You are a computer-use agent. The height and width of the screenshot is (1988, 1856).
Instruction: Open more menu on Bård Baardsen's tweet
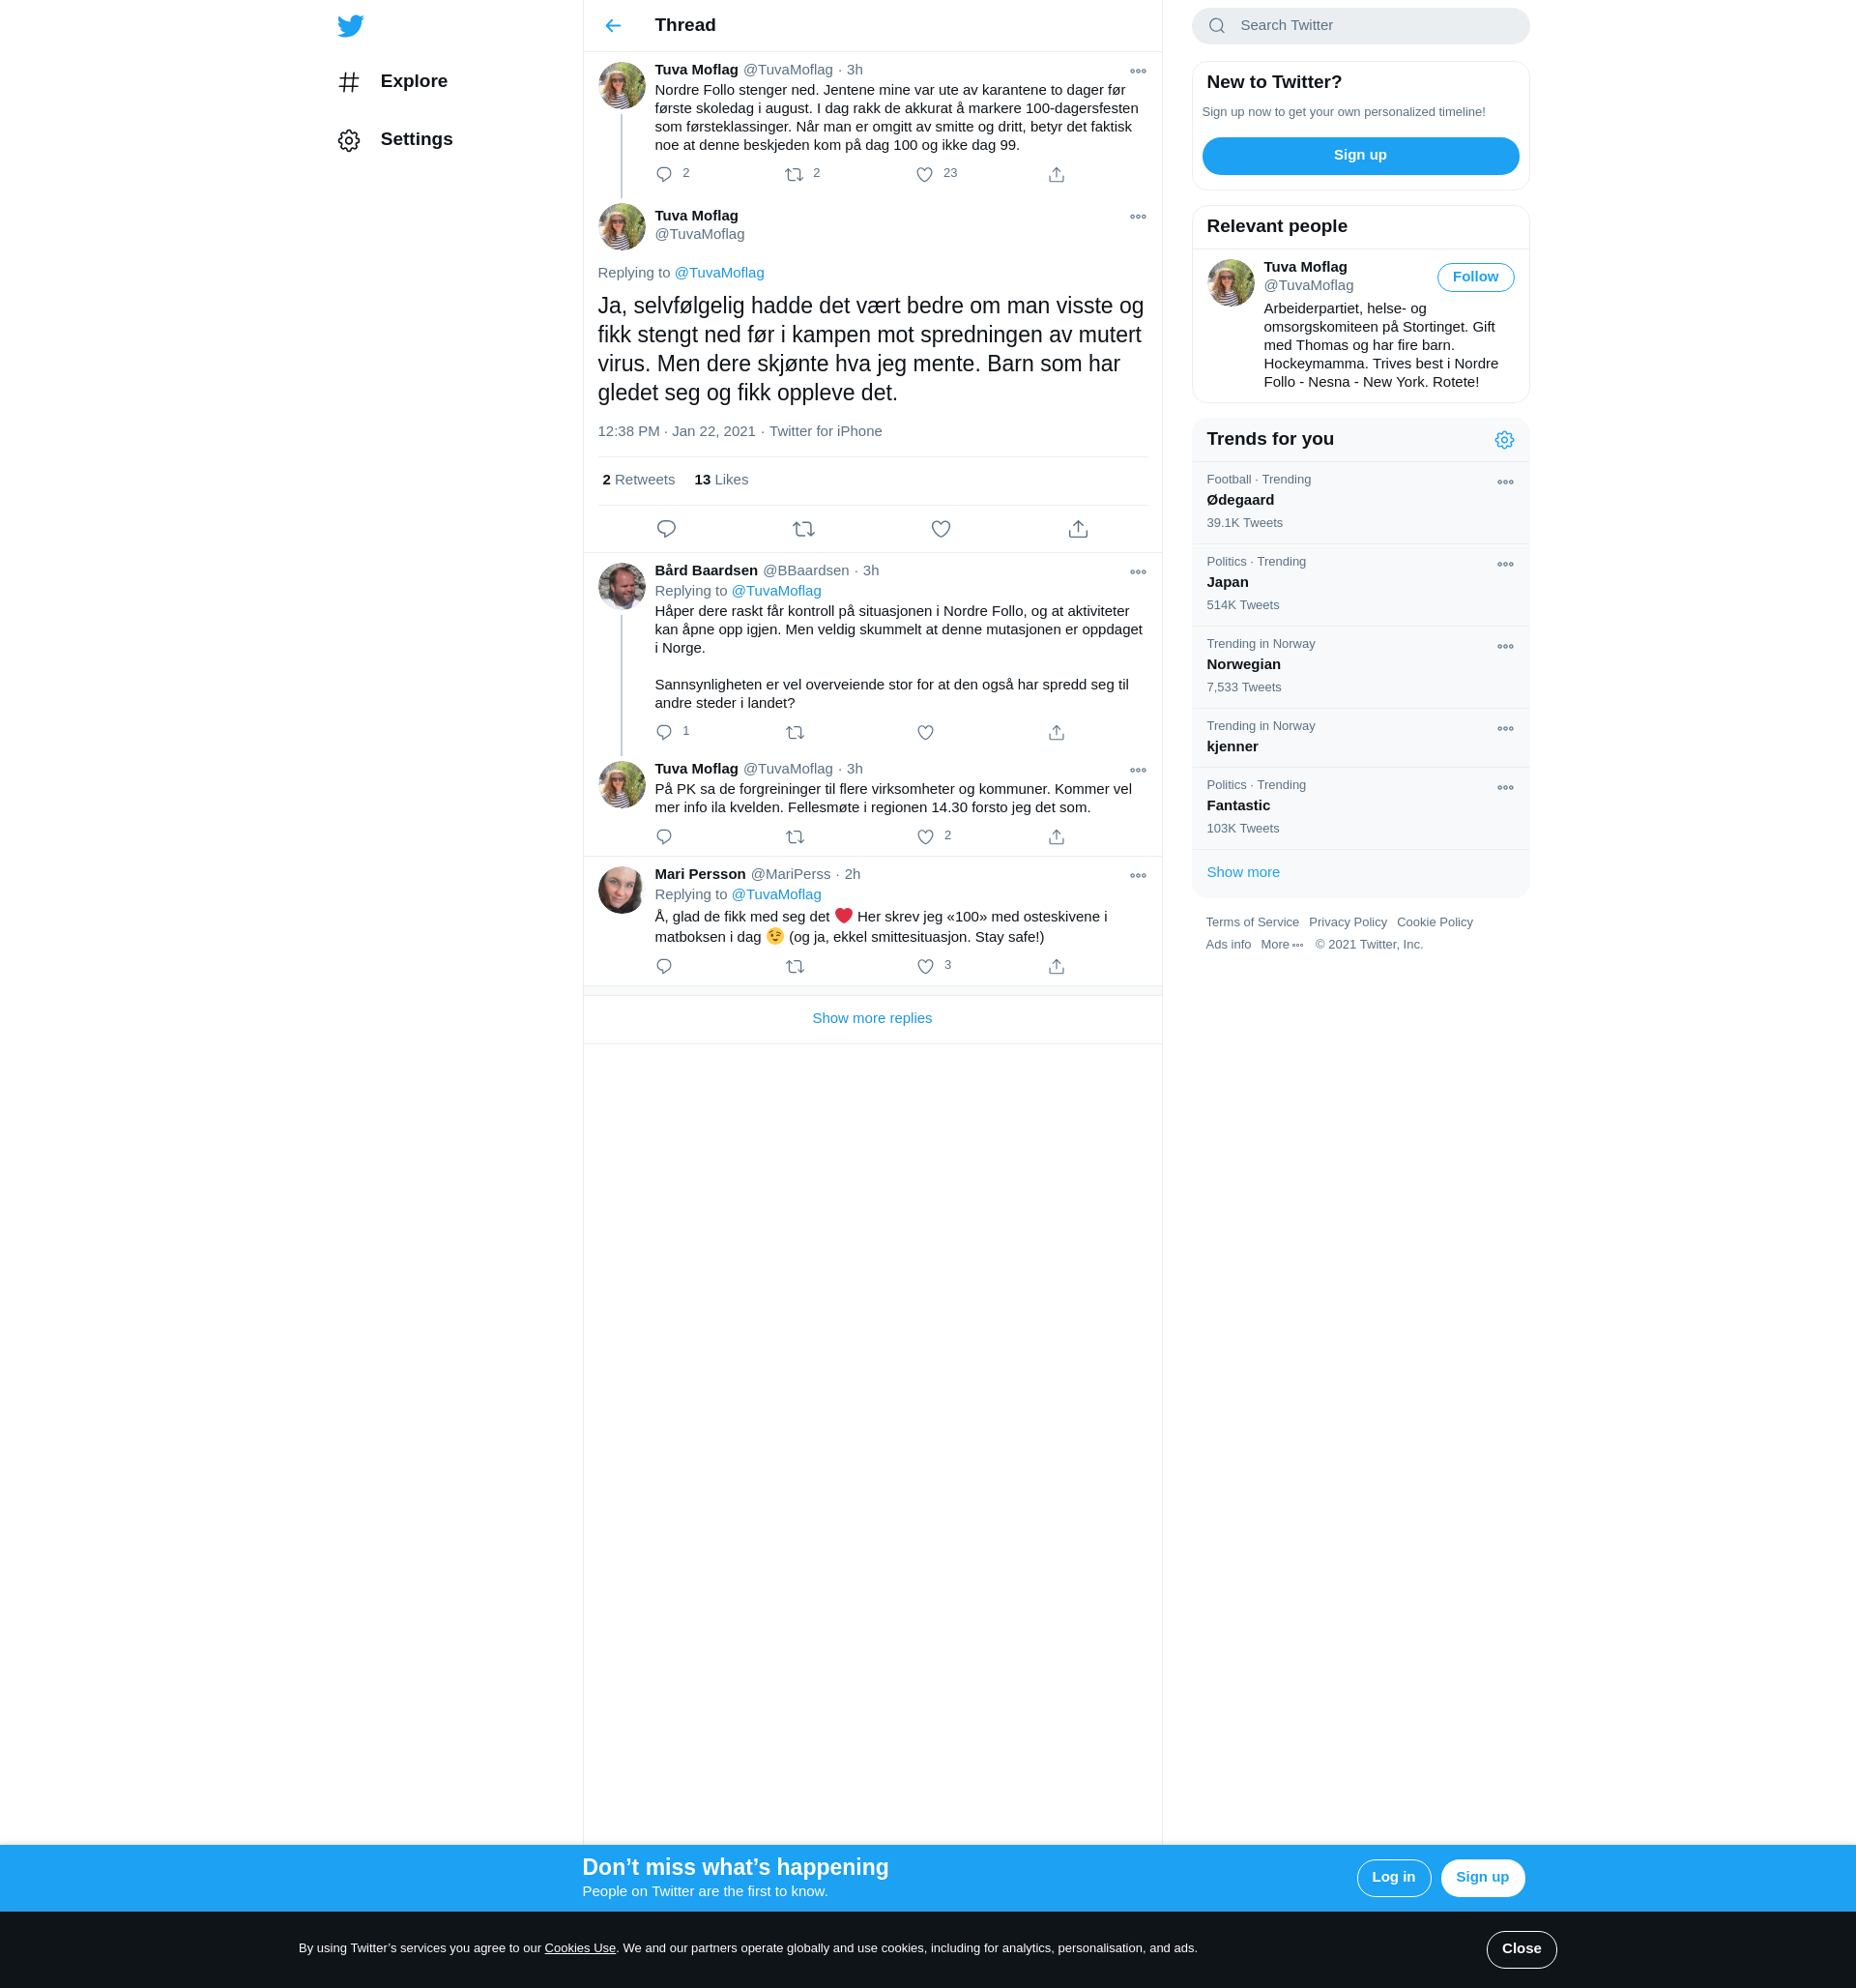coord(1137,573)
